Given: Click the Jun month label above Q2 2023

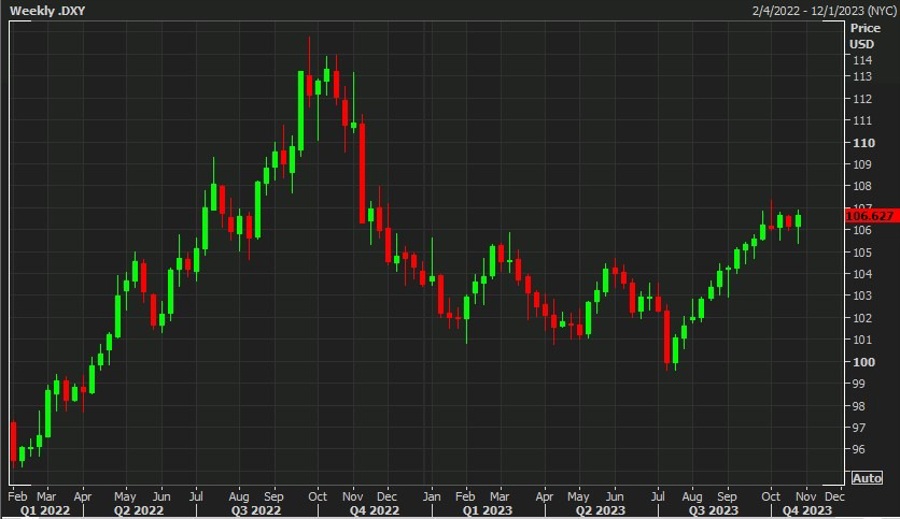Looking at the screenshot, I should tap(615, 497).
